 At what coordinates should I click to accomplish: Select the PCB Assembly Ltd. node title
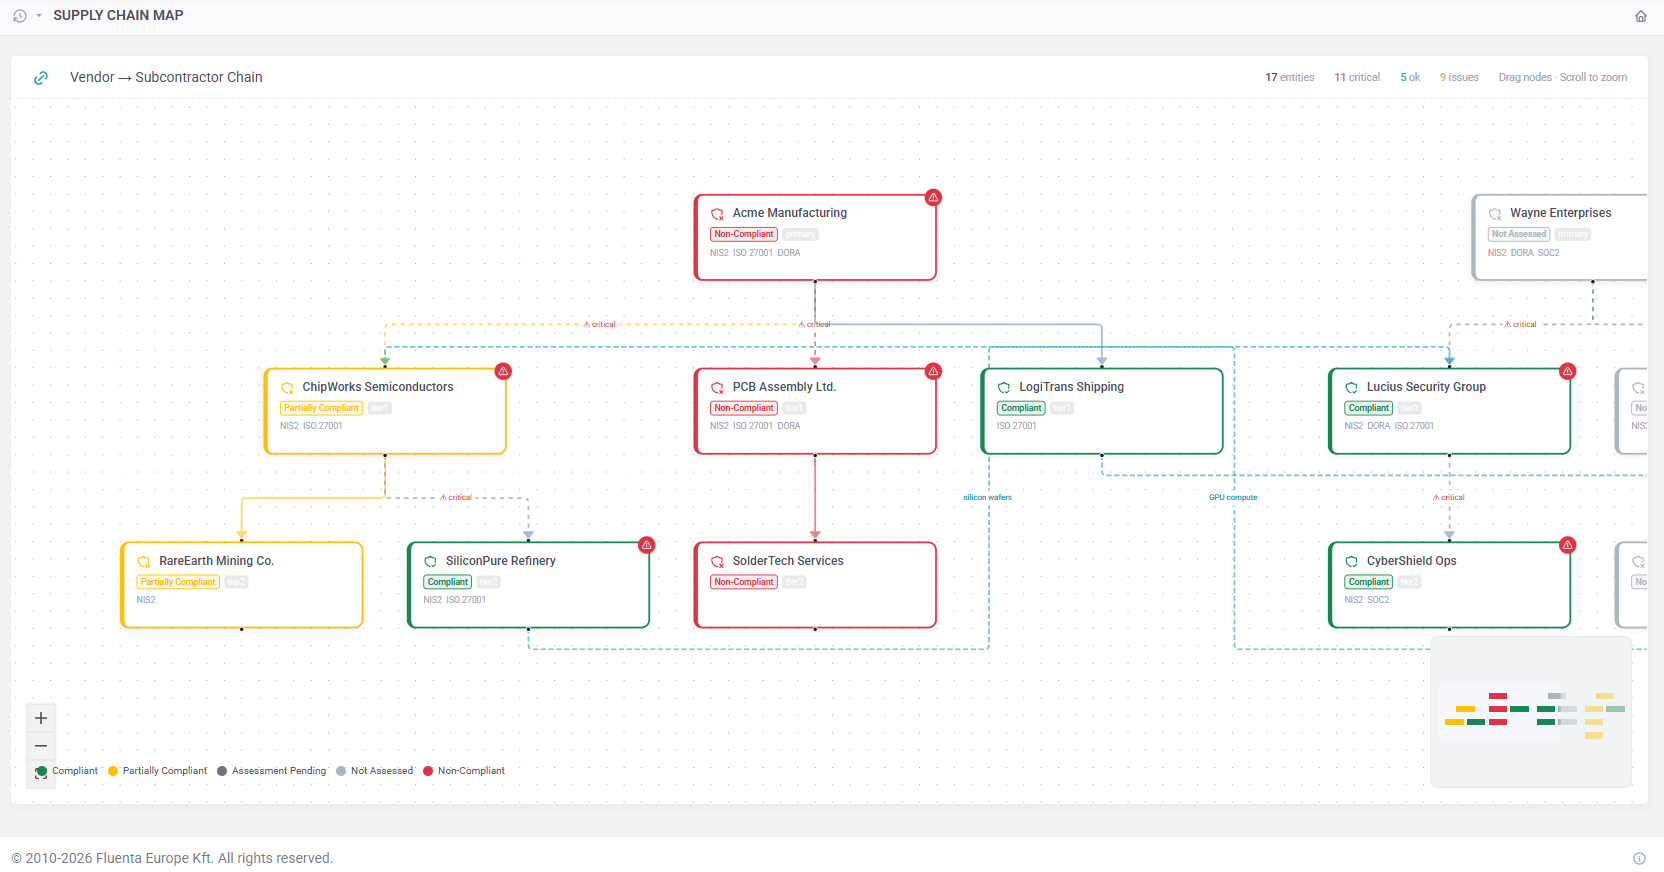coord(784,387)
